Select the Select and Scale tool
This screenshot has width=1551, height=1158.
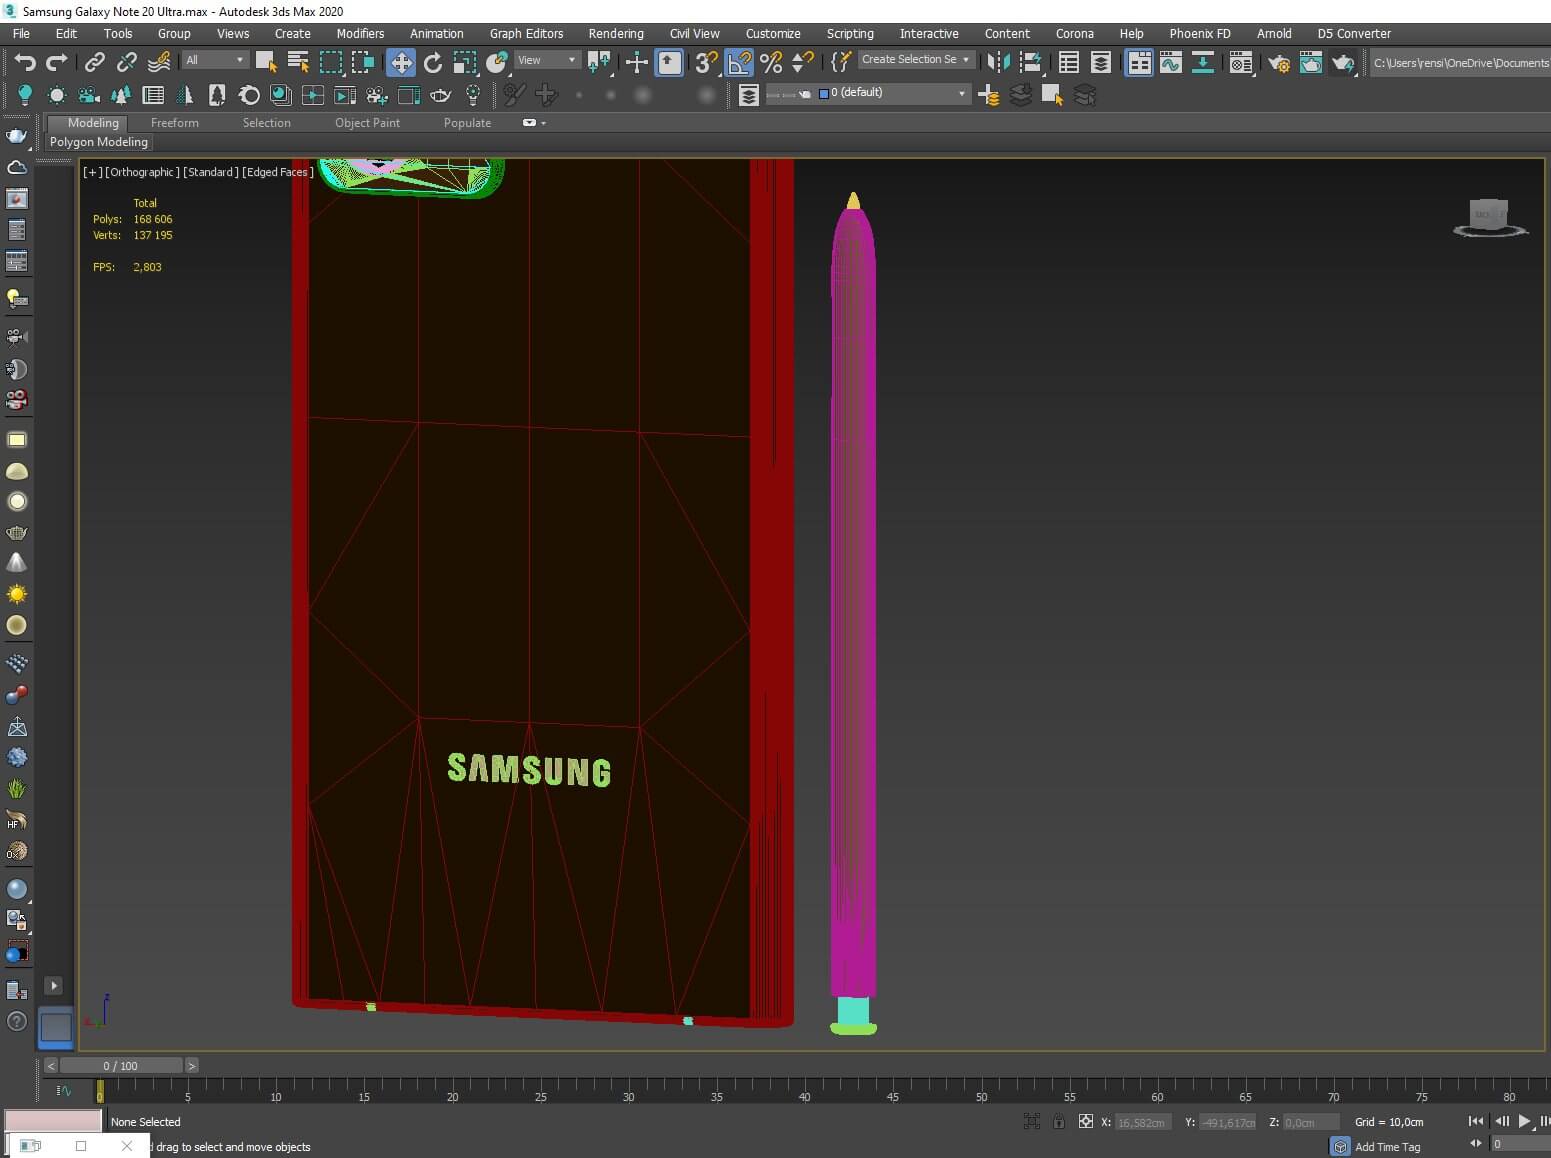(465, 63)
